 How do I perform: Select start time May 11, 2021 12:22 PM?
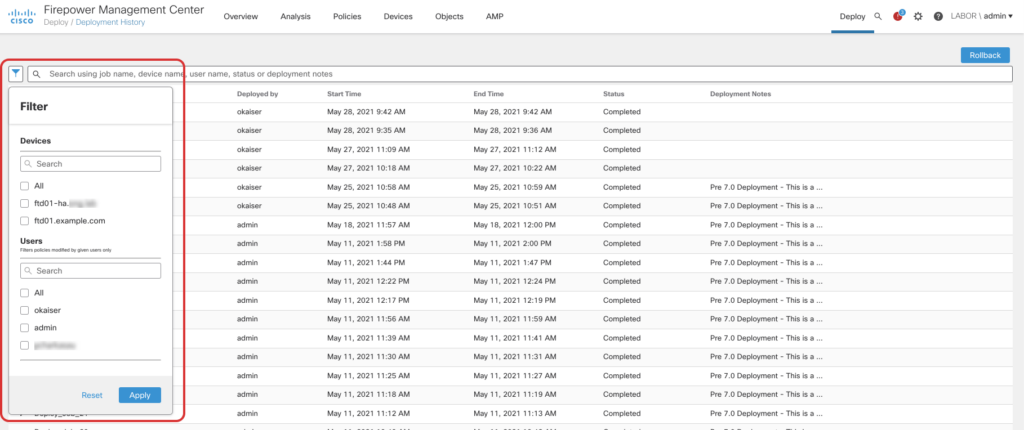coord(368,281)
